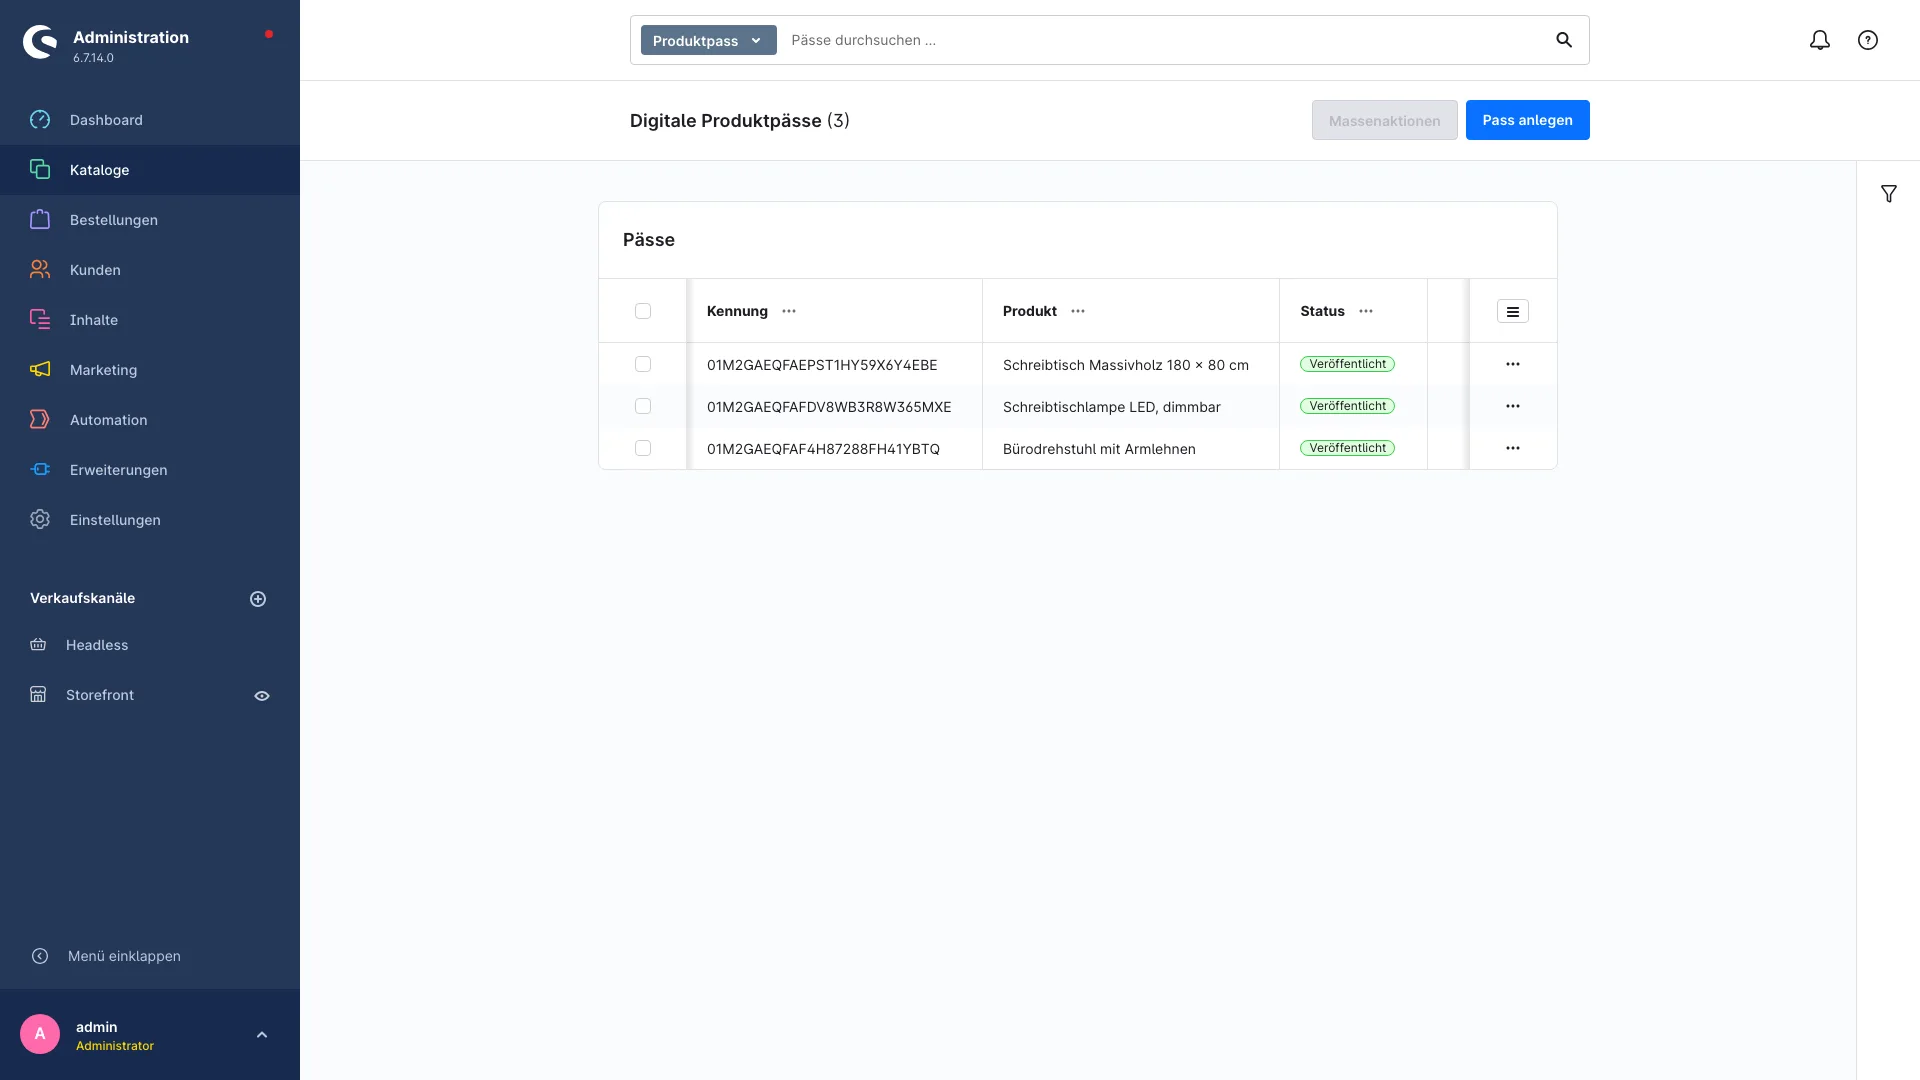Click the Dashboard gauge icon
Image resolution: width=1920 pixels, height=1080 pixels.
point(40,120)
